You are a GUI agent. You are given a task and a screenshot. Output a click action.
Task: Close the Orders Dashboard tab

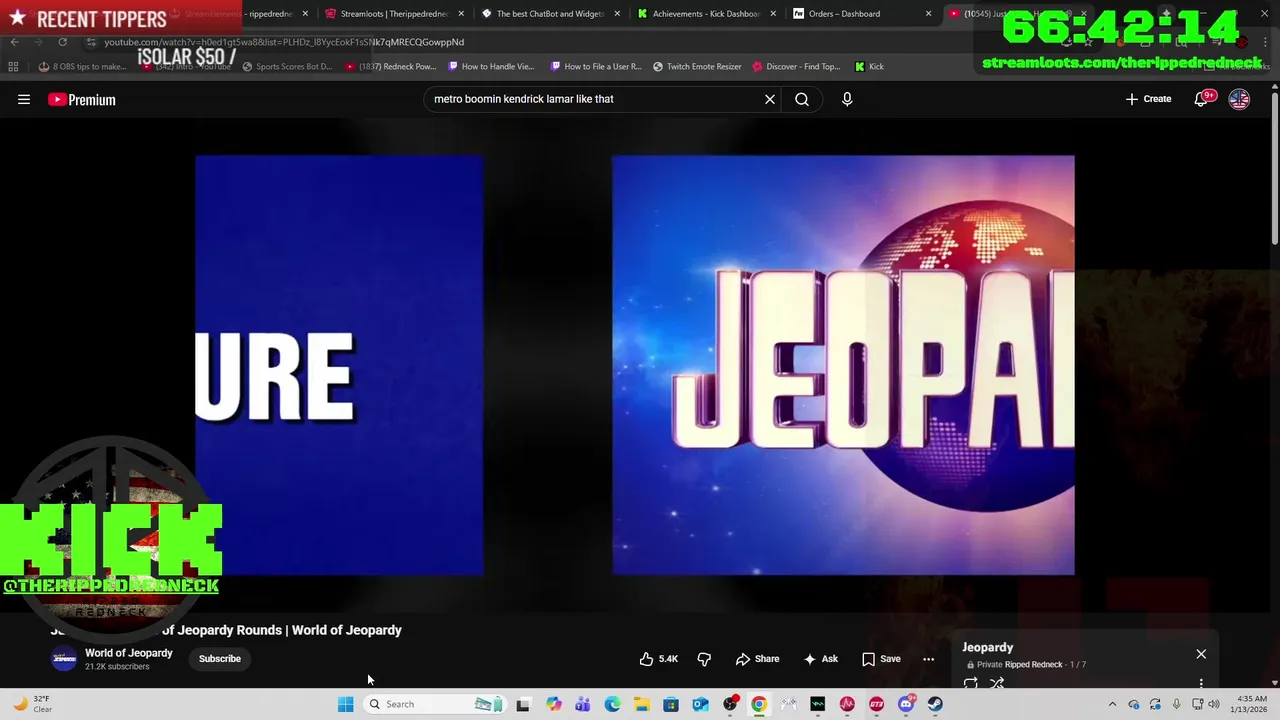929,14
